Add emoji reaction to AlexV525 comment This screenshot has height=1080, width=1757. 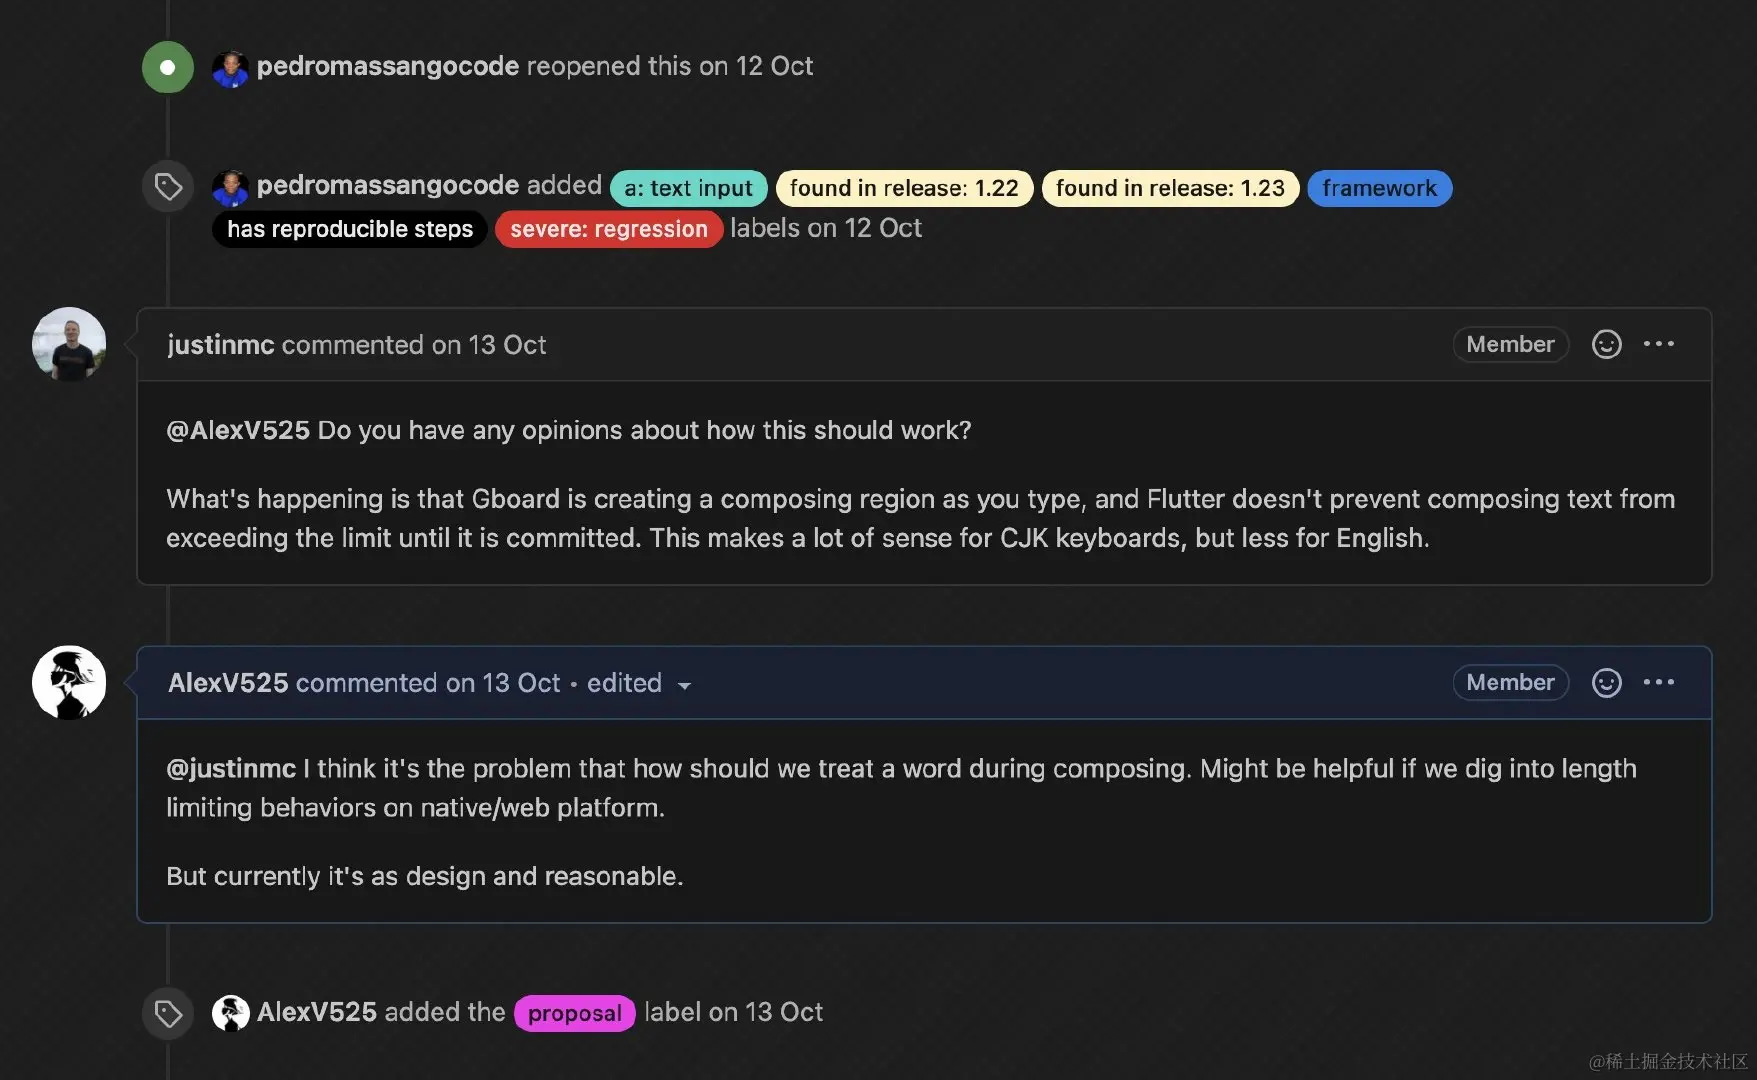1606,682
